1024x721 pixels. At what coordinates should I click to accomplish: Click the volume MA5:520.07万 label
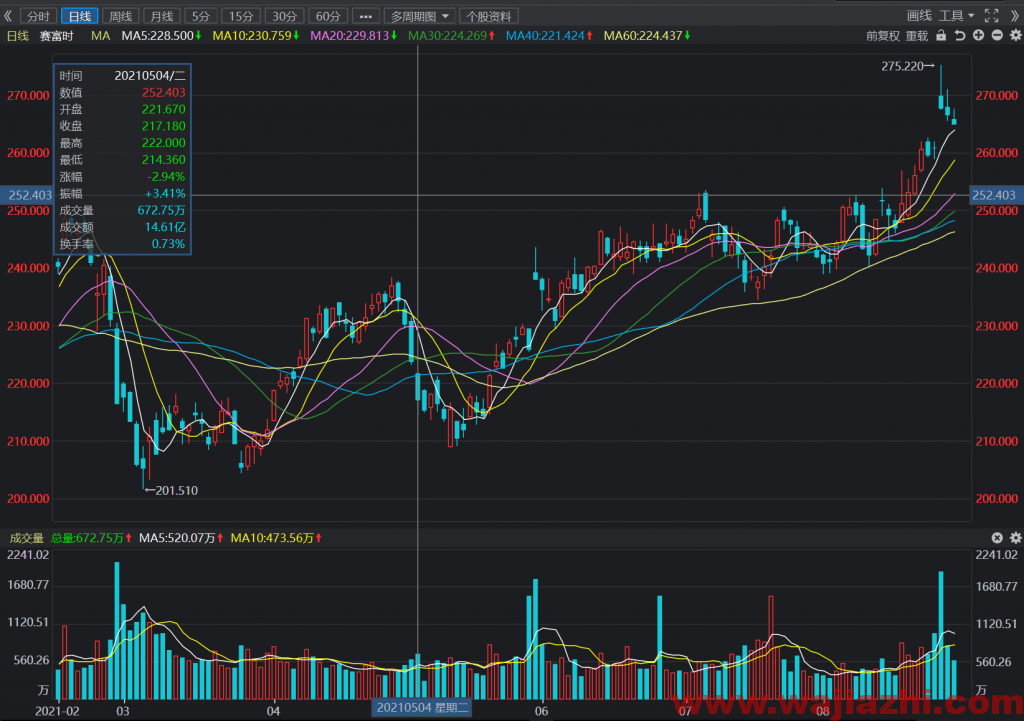coord(182,538)
